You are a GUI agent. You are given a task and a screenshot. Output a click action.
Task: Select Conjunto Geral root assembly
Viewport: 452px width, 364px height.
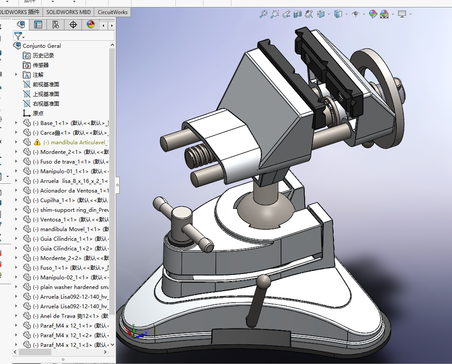(x=42, y=46)
